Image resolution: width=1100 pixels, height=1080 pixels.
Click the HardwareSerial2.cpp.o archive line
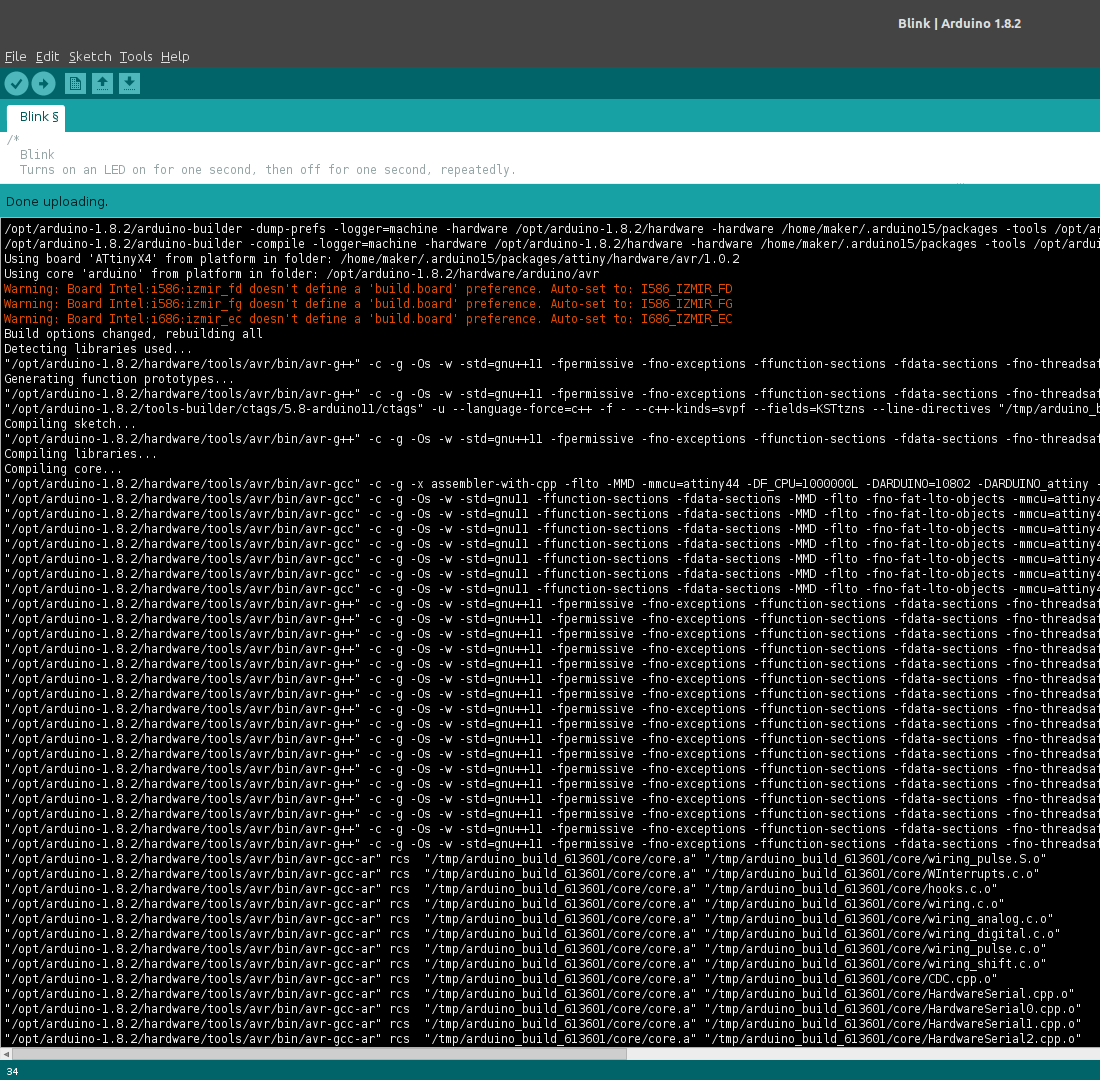click(x=542, y=1039)
